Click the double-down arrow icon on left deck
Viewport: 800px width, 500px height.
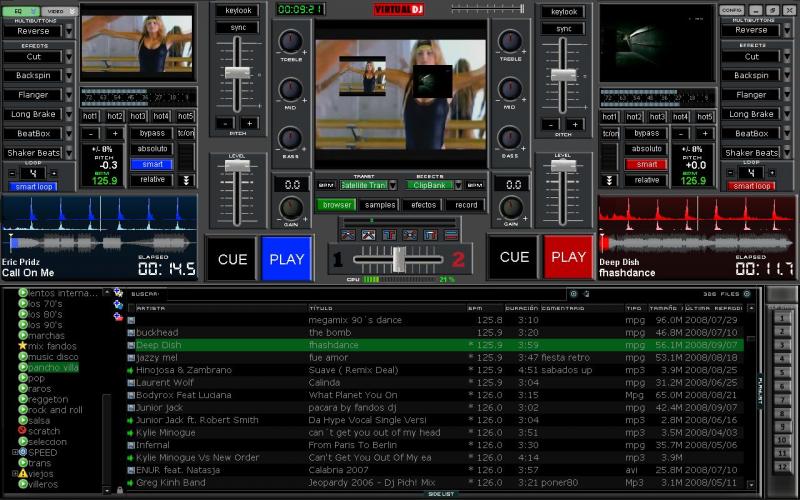186,180
